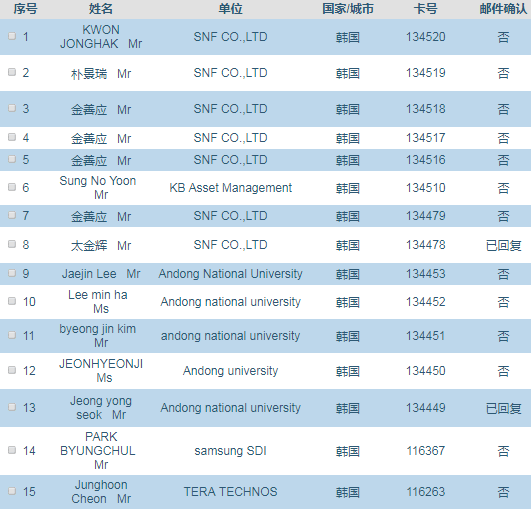Click the 姓名 column header
531x514 pixels.
(x=101, y=9)
